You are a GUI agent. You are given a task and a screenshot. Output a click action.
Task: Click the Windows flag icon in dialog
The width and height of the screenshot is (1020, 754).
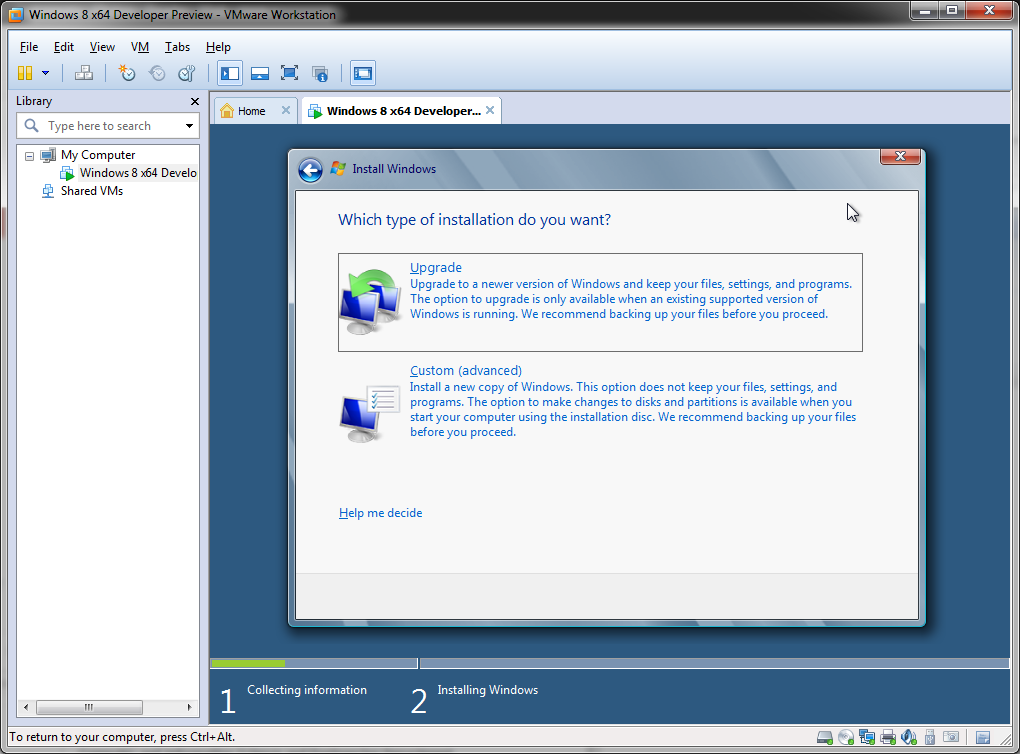338,168
